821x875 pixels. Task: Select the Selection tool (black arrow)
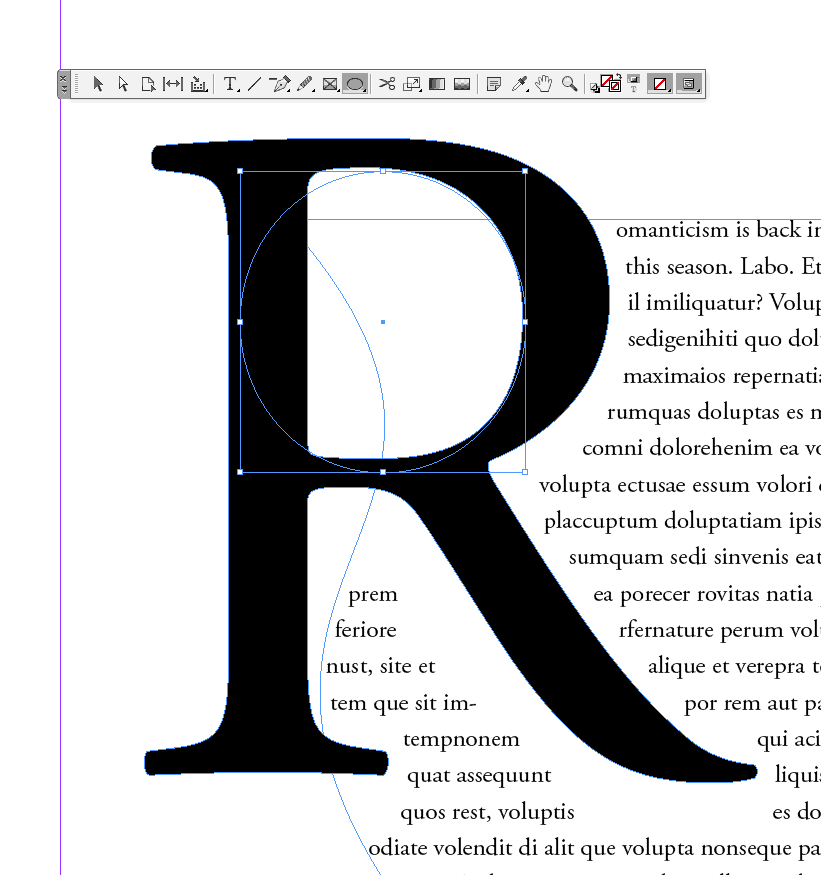[x=98, y=84]
